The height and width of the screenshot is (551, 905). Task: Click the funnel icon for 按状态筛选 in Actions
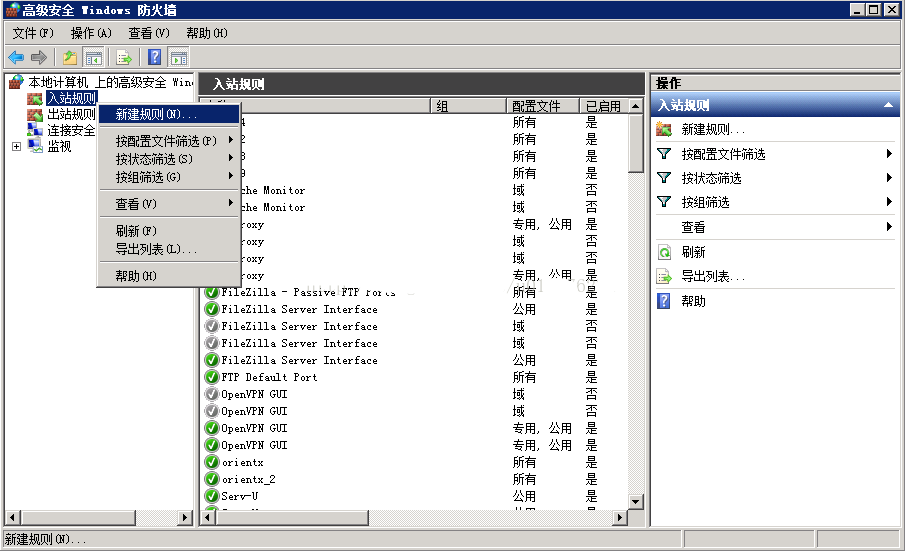click(664, 178)
